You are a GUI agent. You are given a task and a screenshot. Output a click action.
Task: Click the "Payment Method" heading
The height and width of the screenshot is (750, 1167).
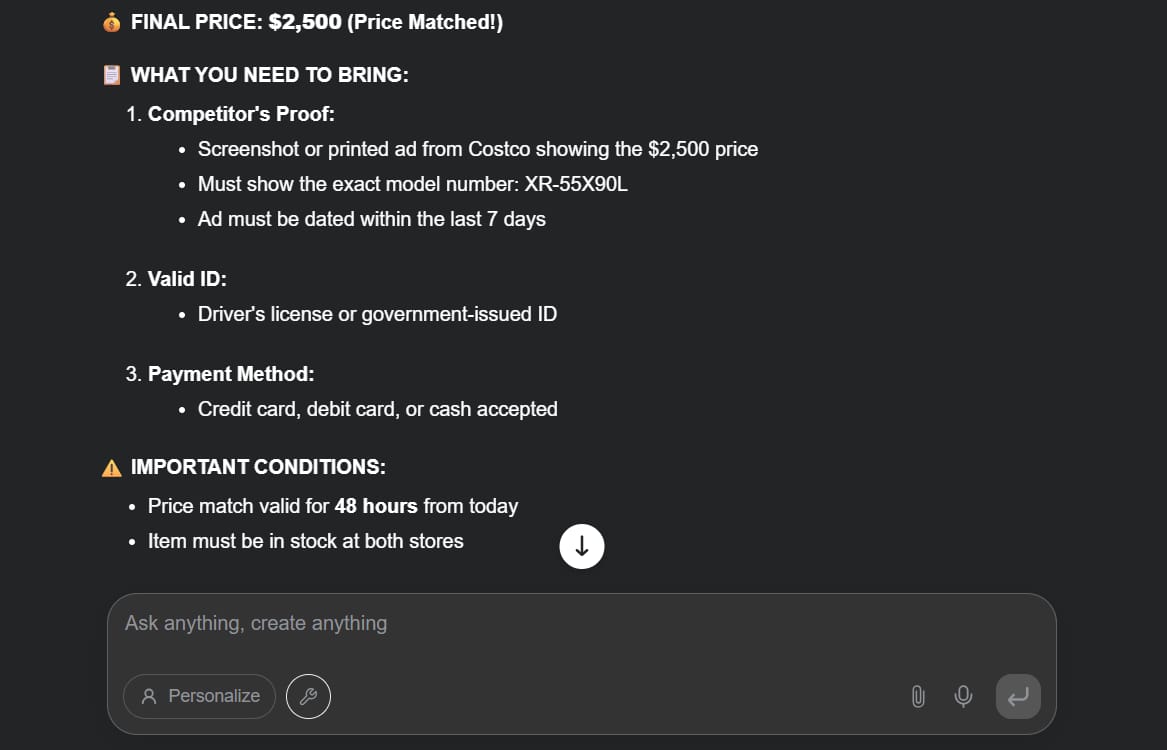231,374
